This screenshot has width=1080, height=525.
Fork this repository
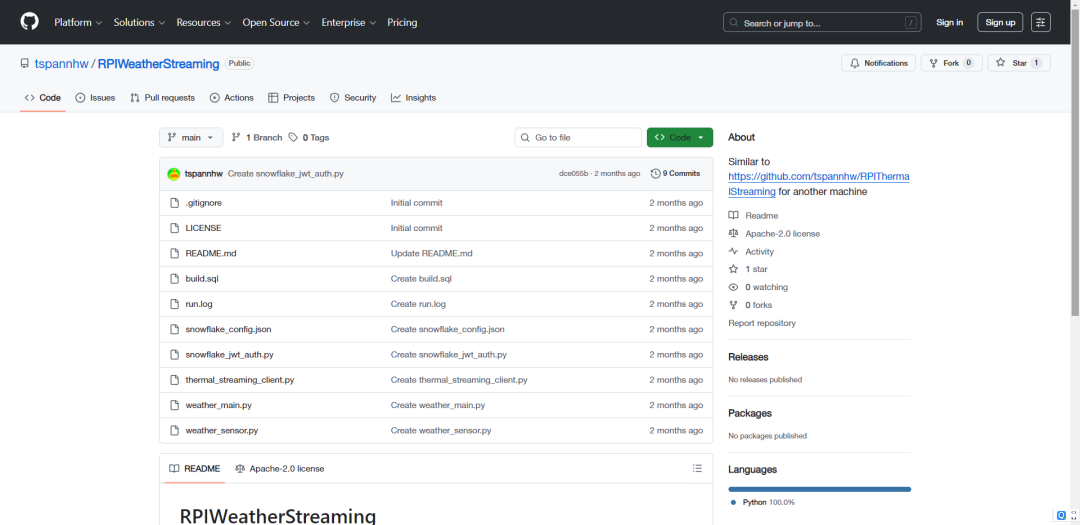[x=951, y=63]
